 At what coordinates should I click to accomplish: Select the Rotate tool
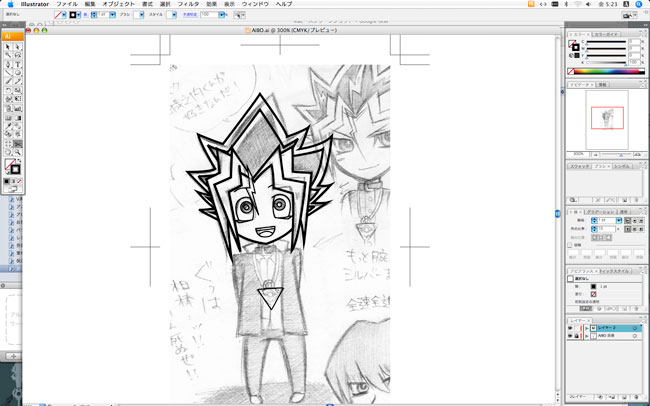pos(8,90)
